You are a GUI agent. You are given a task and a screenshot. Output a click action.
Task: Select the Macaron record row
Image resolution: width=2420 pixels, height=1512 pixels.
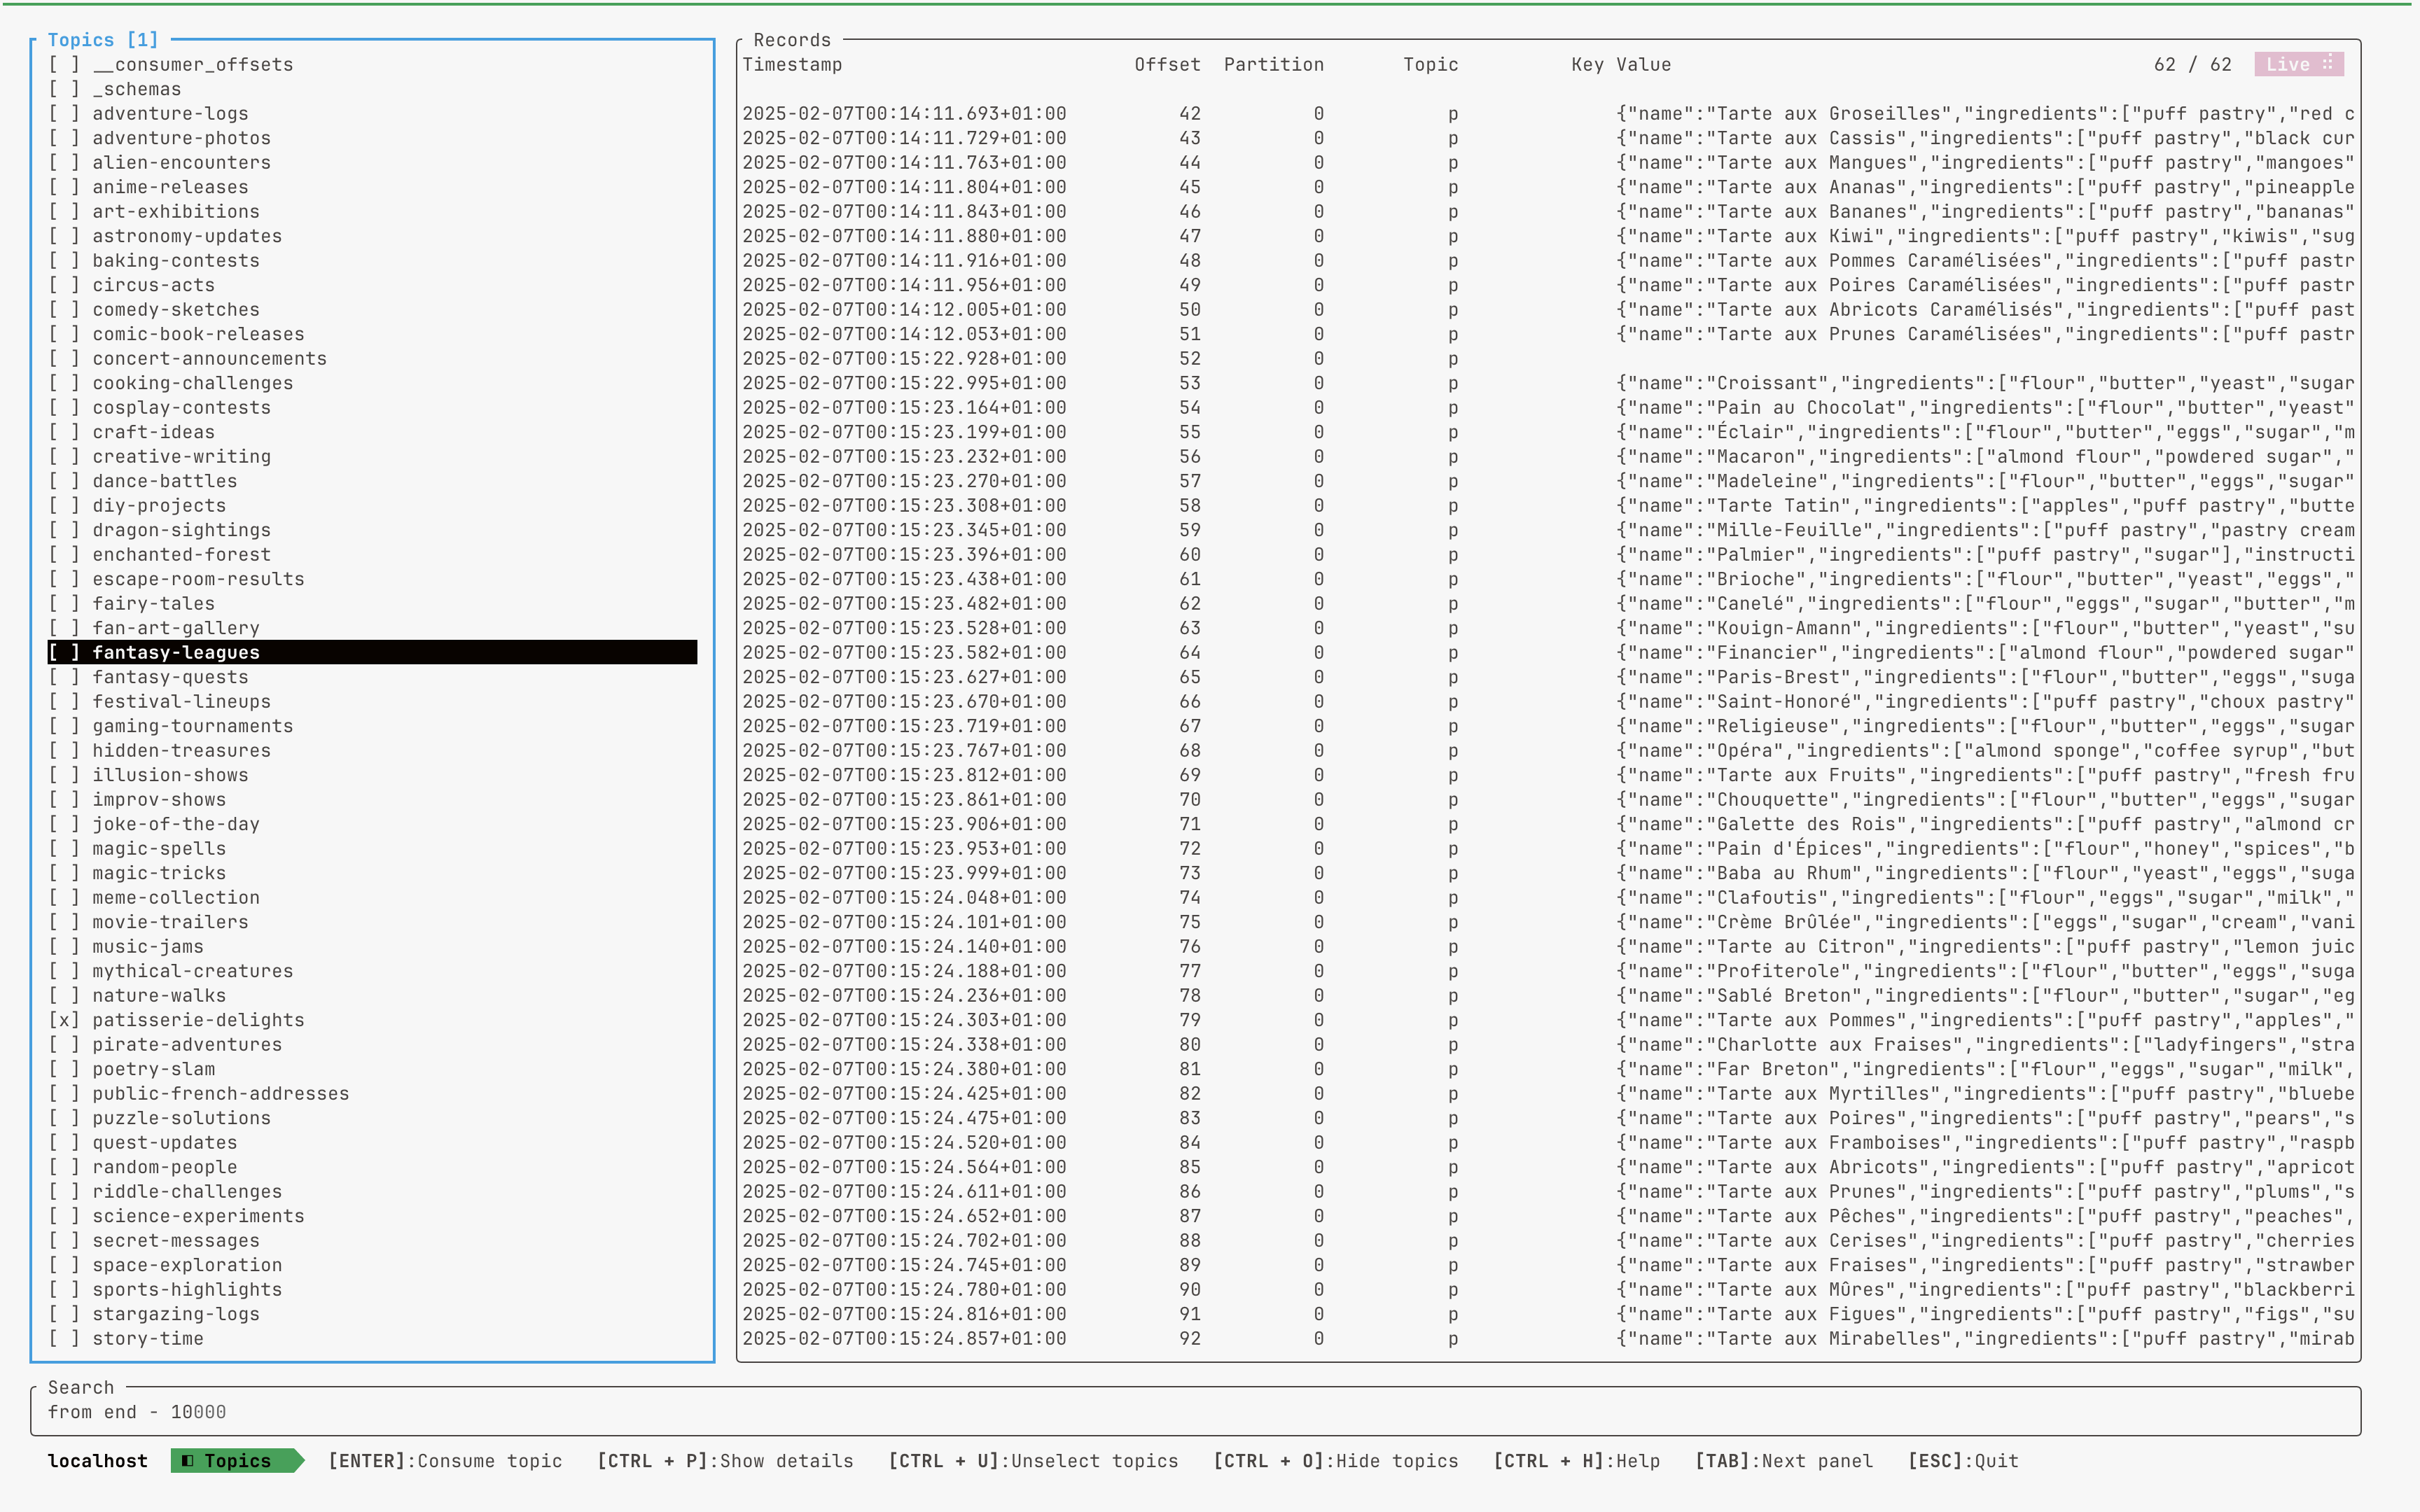tap(1548, 457)
